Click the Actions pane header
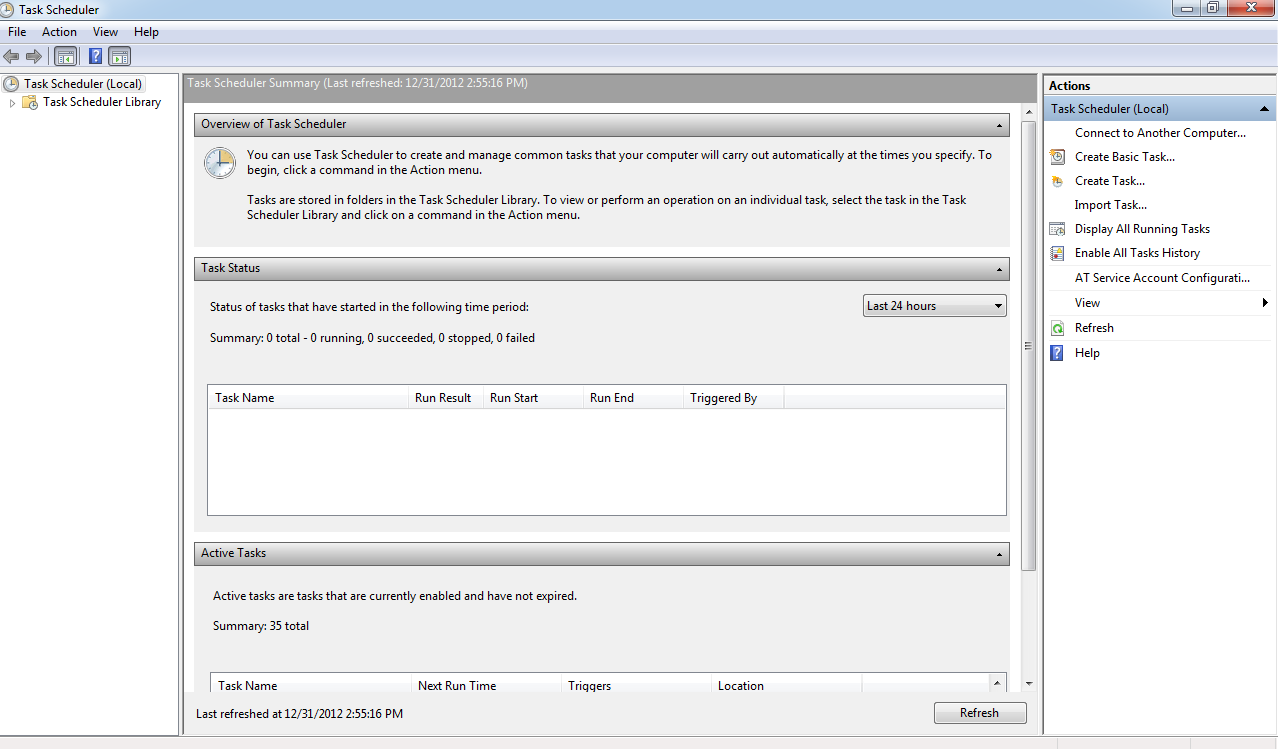The image size is (1278, 749). click(1159, 86)
